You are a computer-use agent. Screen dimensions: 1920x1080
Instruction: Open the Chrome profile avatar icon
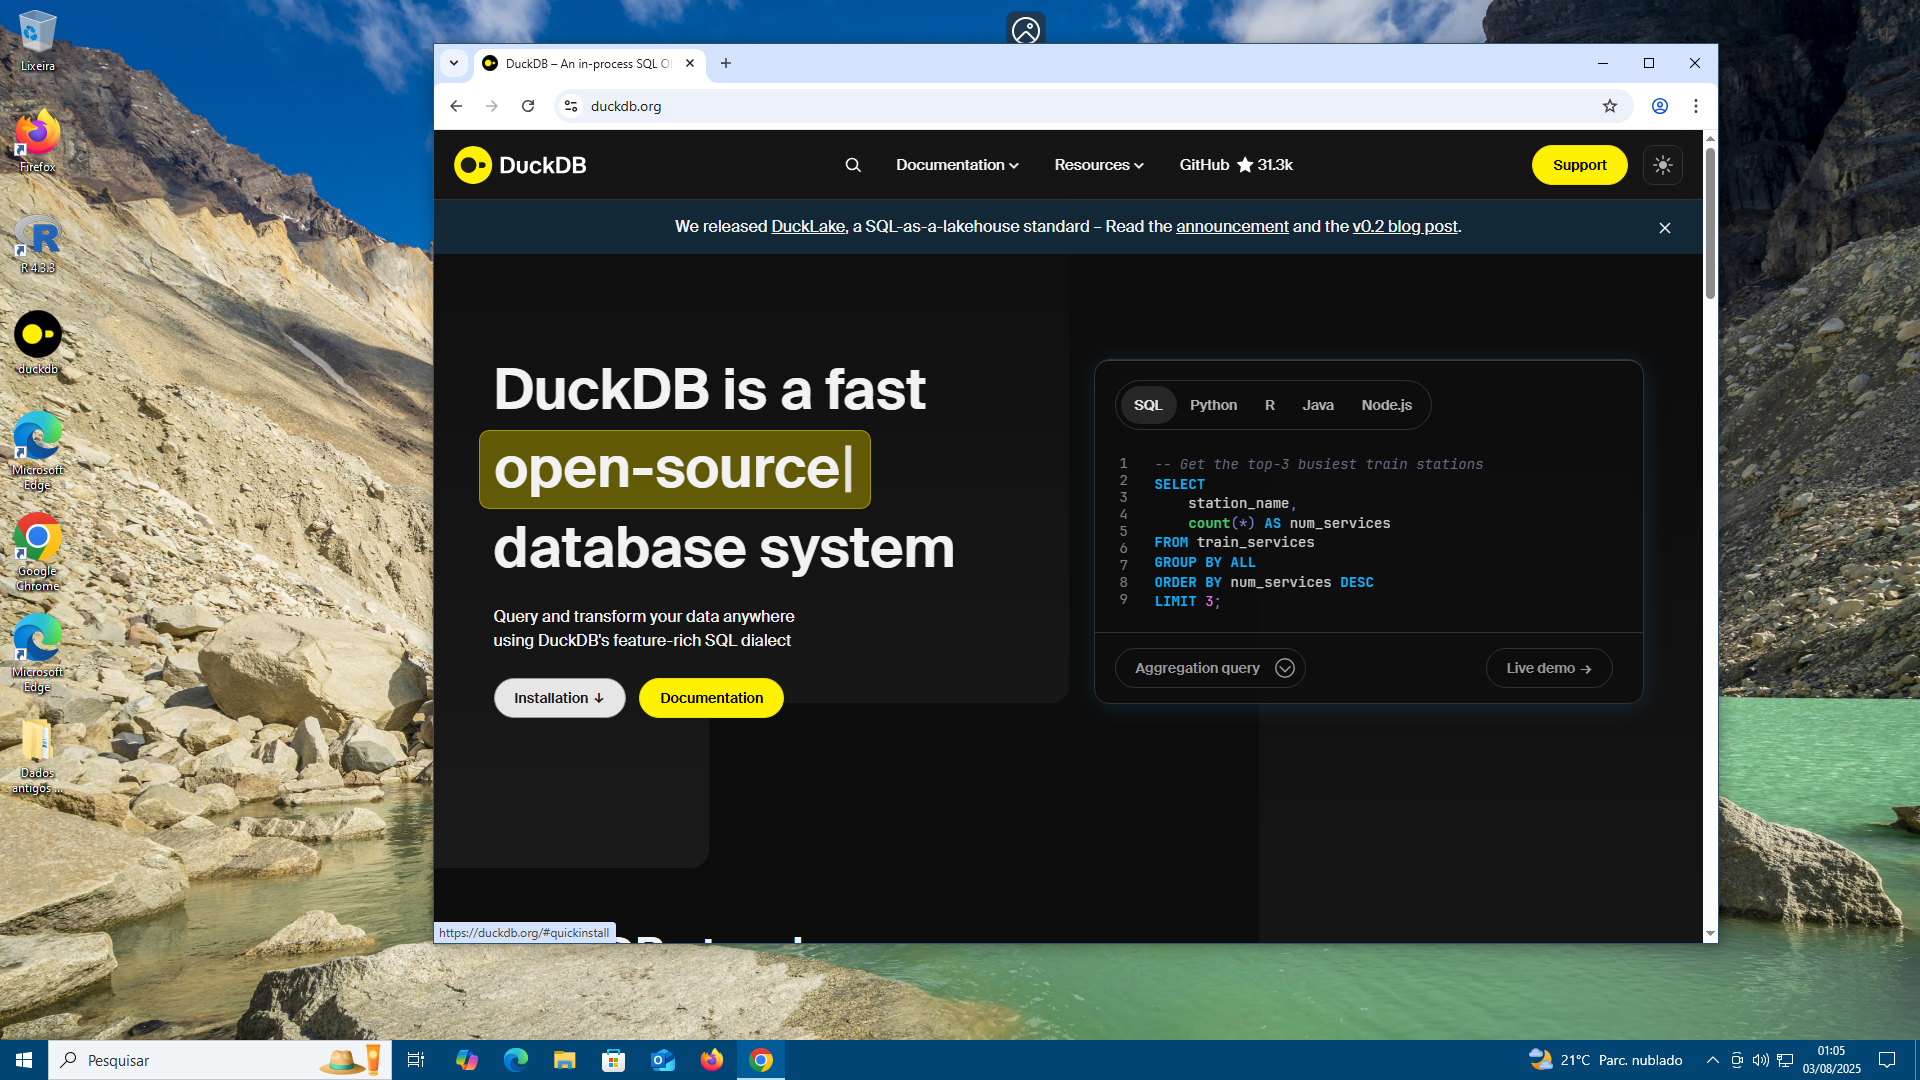pos(1659,106)
